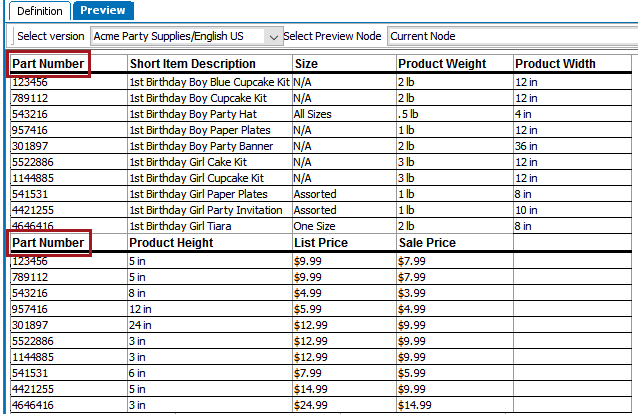The image size is (638, 414).
Task: Select the Preview tab
Action: click(x=103, y=11)
